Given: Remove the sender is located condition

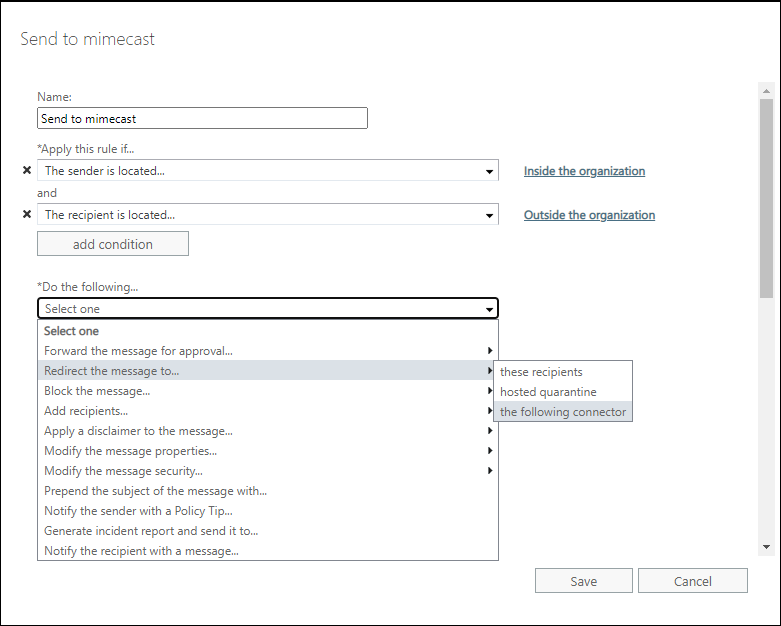Looking at the screenshot, I should (27, 171).
